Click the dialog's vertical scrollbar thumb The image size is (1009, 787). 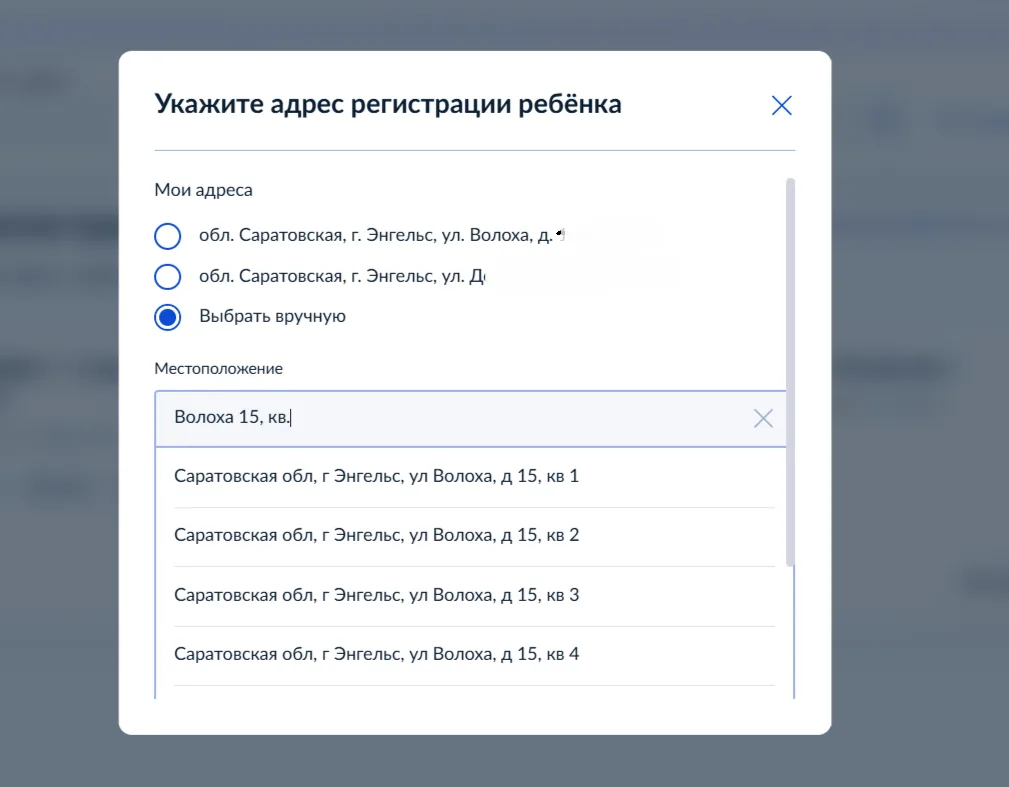click(790, 372)
